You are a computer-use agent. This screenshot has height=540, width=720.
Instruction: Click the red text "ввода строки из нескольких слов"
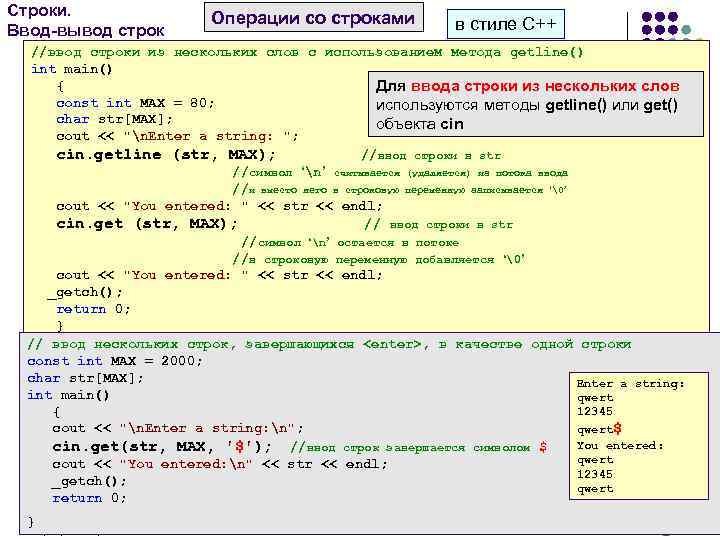click(x=545, y=86)
